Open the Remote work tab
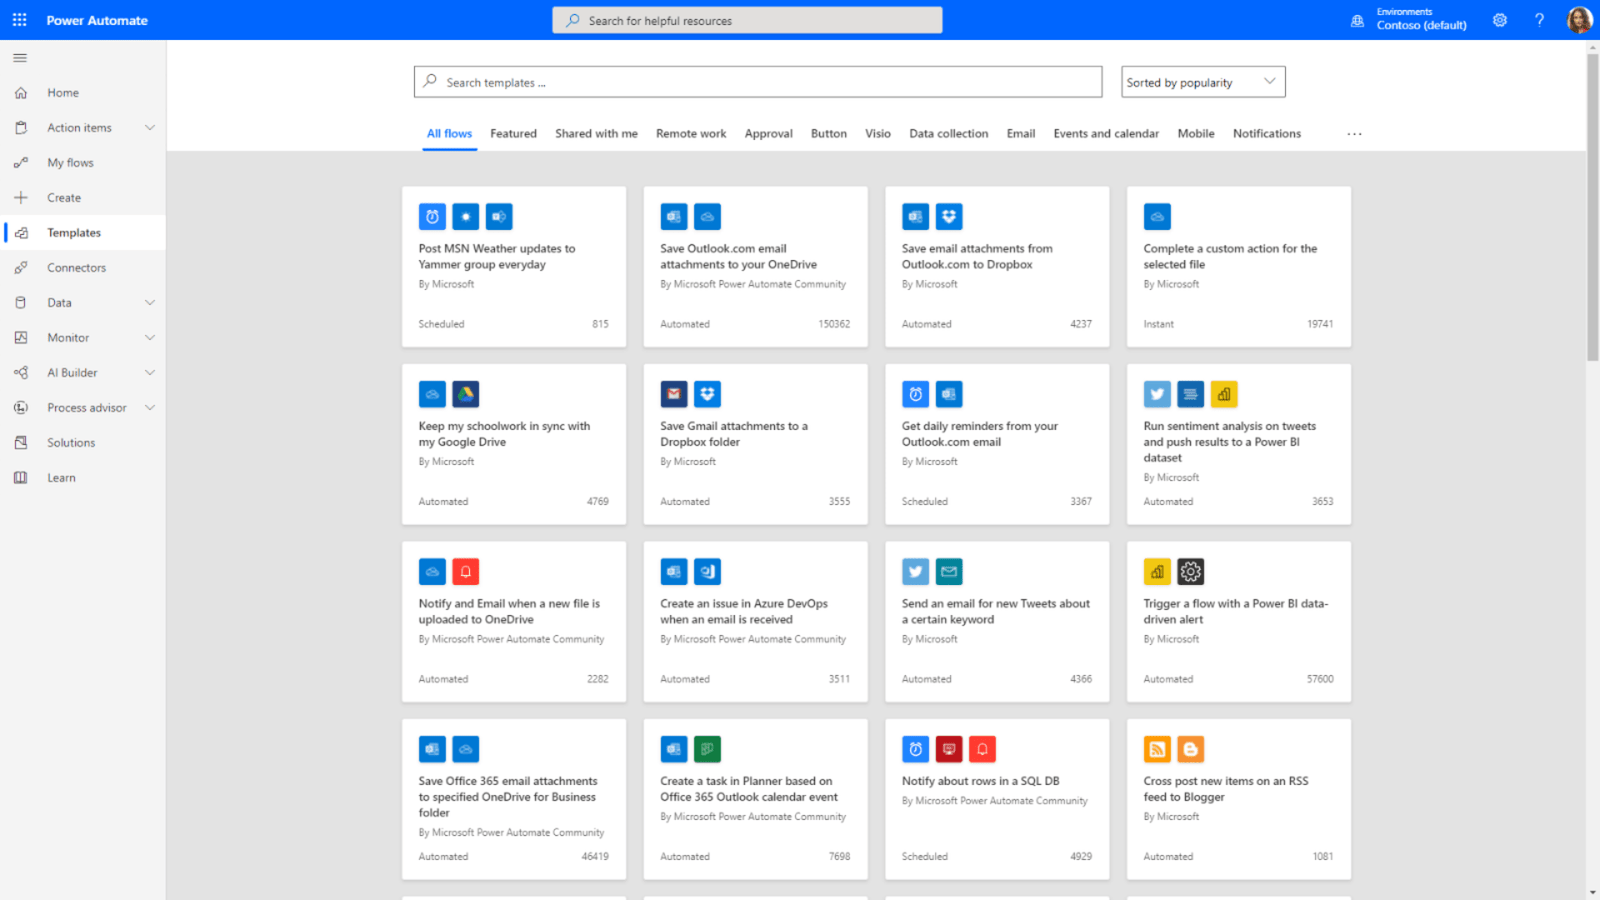1600x900 pixels. point(691,134)
